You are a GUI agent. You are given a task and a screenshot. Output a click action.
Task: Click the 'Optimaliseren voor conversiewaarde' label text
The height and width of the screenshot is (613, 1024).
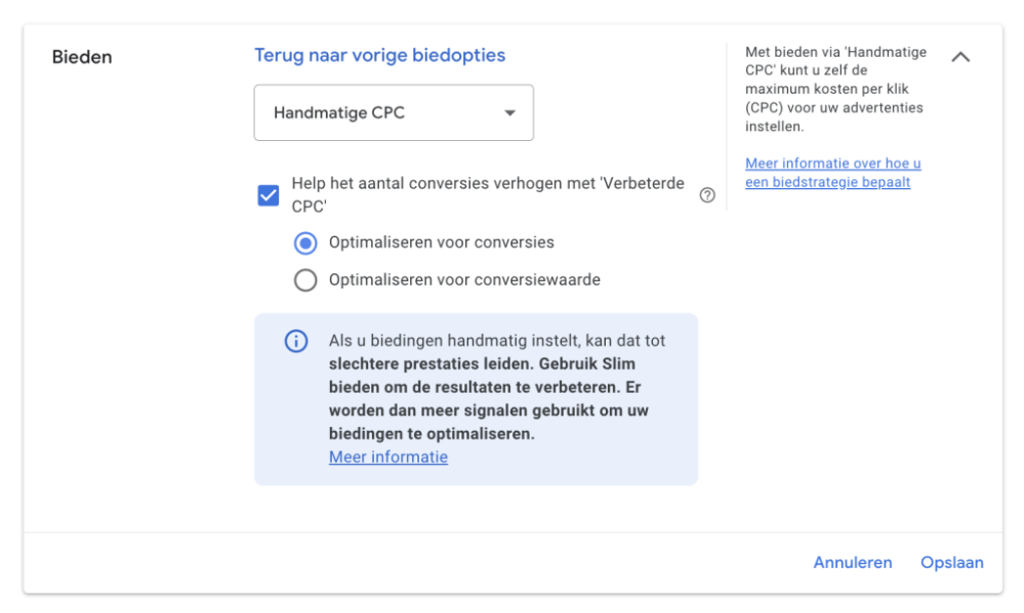tap(464, 280)
